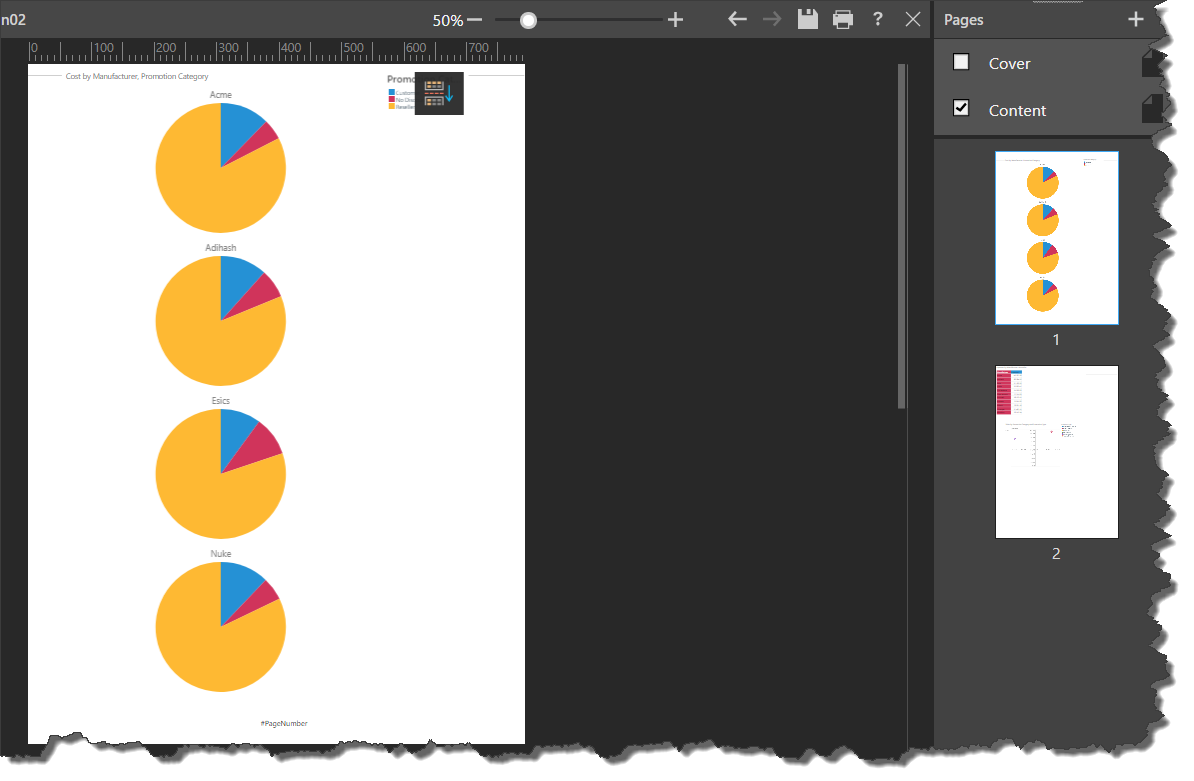Click the page icon beside the Content row
1194x781 pixels.
pos(1152,109)
